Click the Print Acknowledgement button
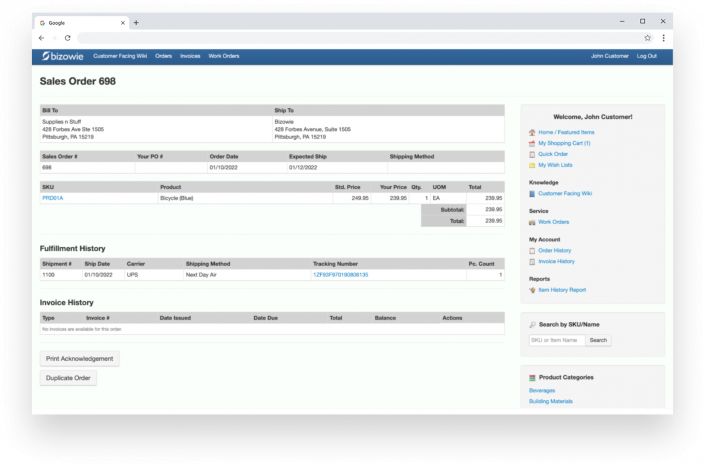This screenshot has width=705, height=465. (x=80, y=358)
